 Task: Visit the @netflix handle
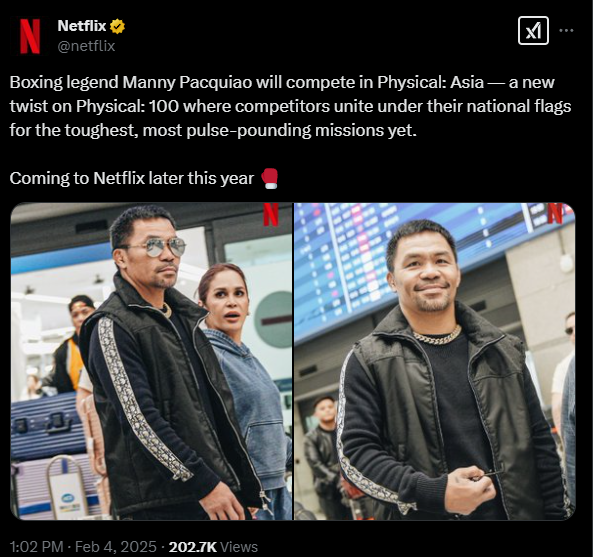tap(86, 46)
